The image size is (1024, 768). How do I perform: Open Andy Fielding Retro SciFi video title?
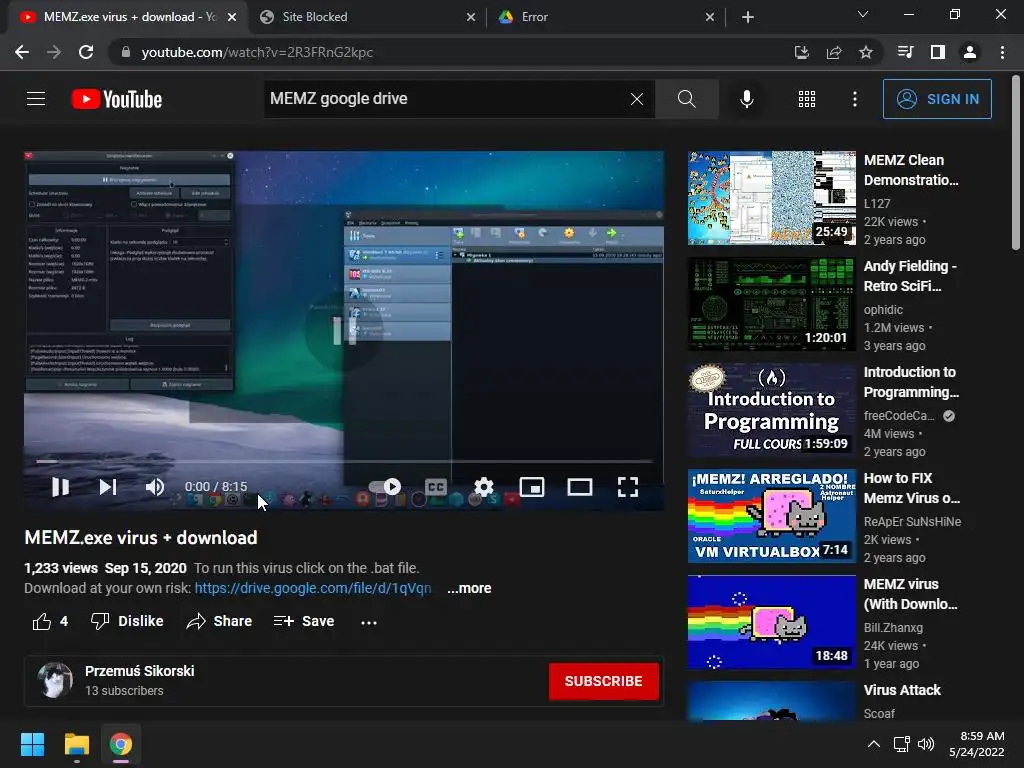pyautogui.click(x=910, y=276)
